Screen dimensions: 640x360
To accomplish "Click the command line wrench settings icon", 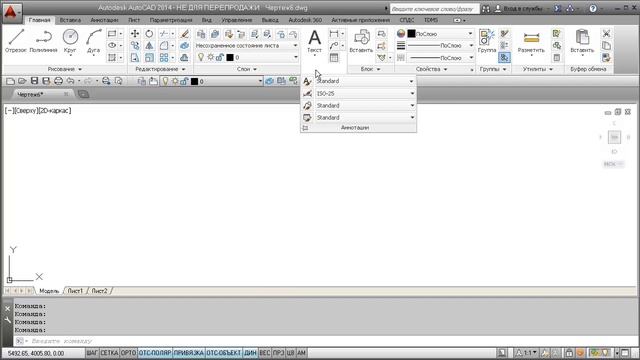I will point(8,320).
